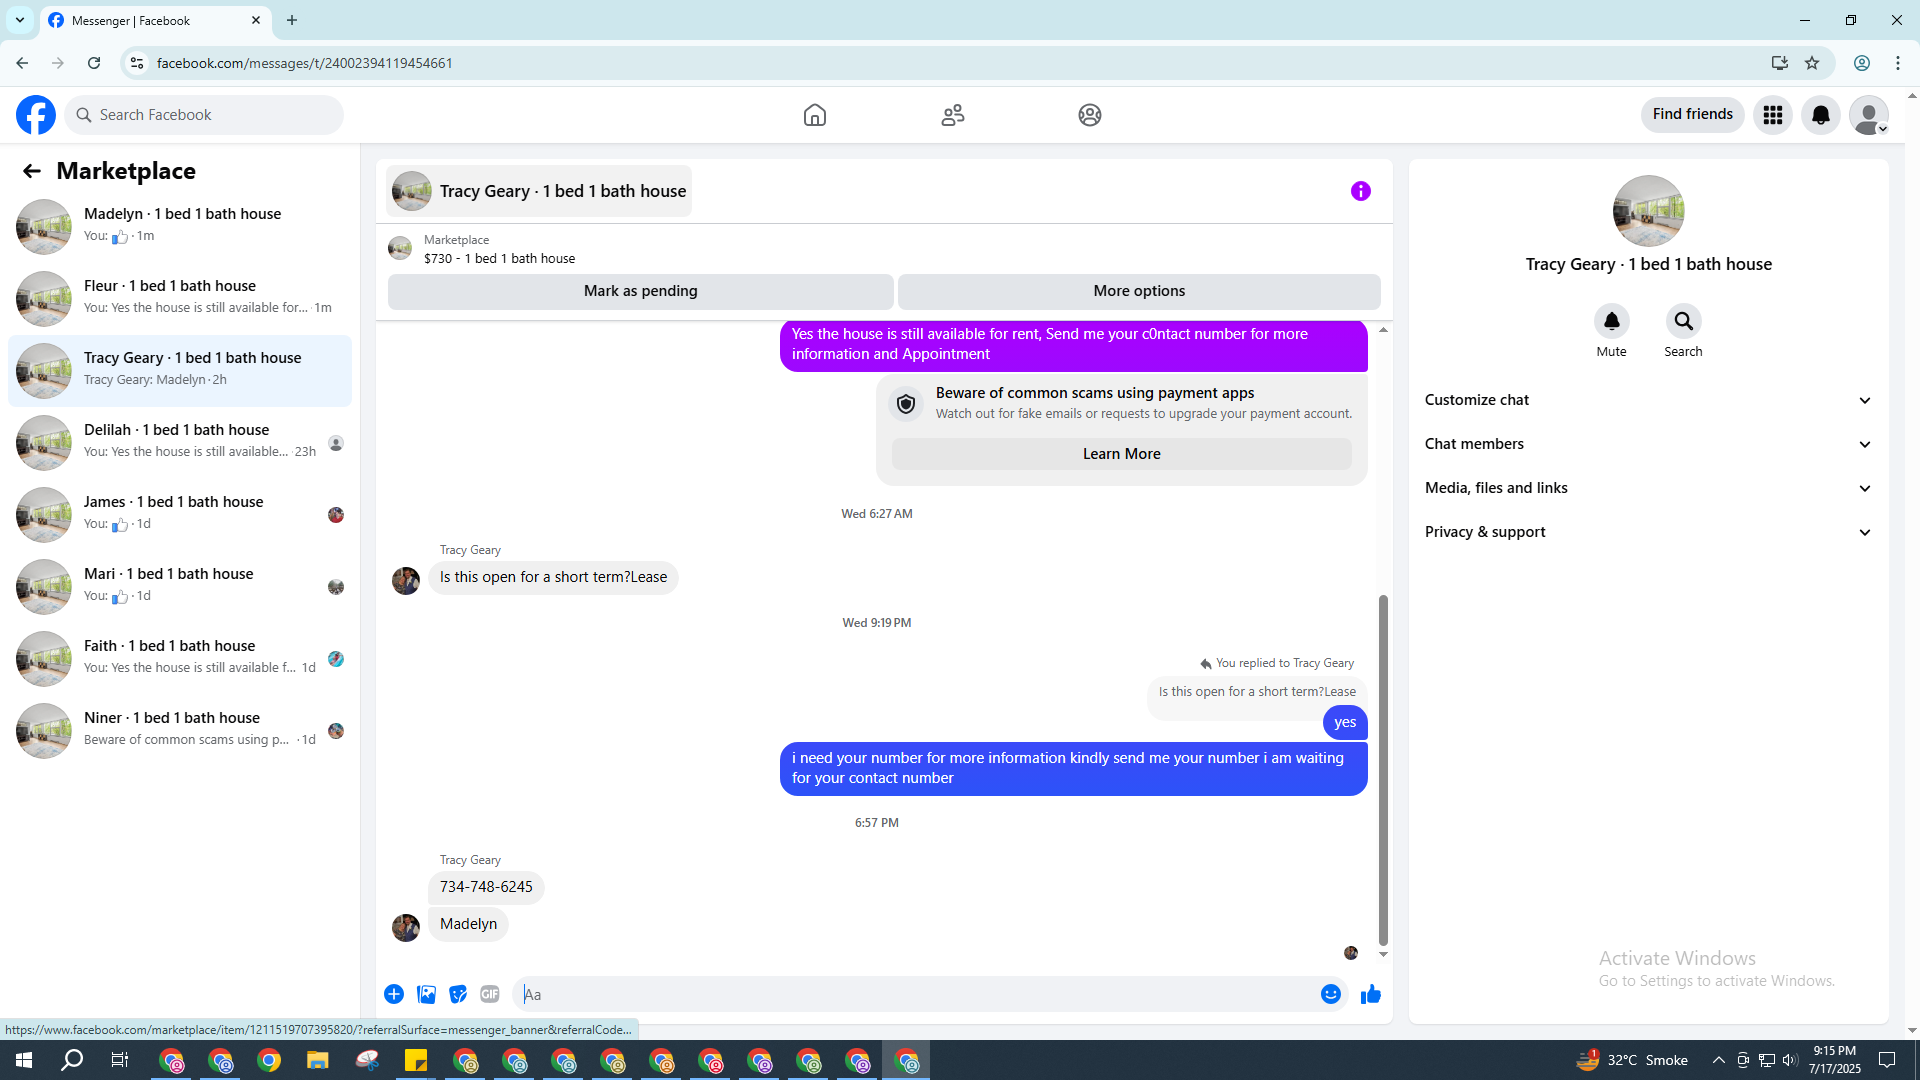Click the address bar URL

(x=304, y=63)
